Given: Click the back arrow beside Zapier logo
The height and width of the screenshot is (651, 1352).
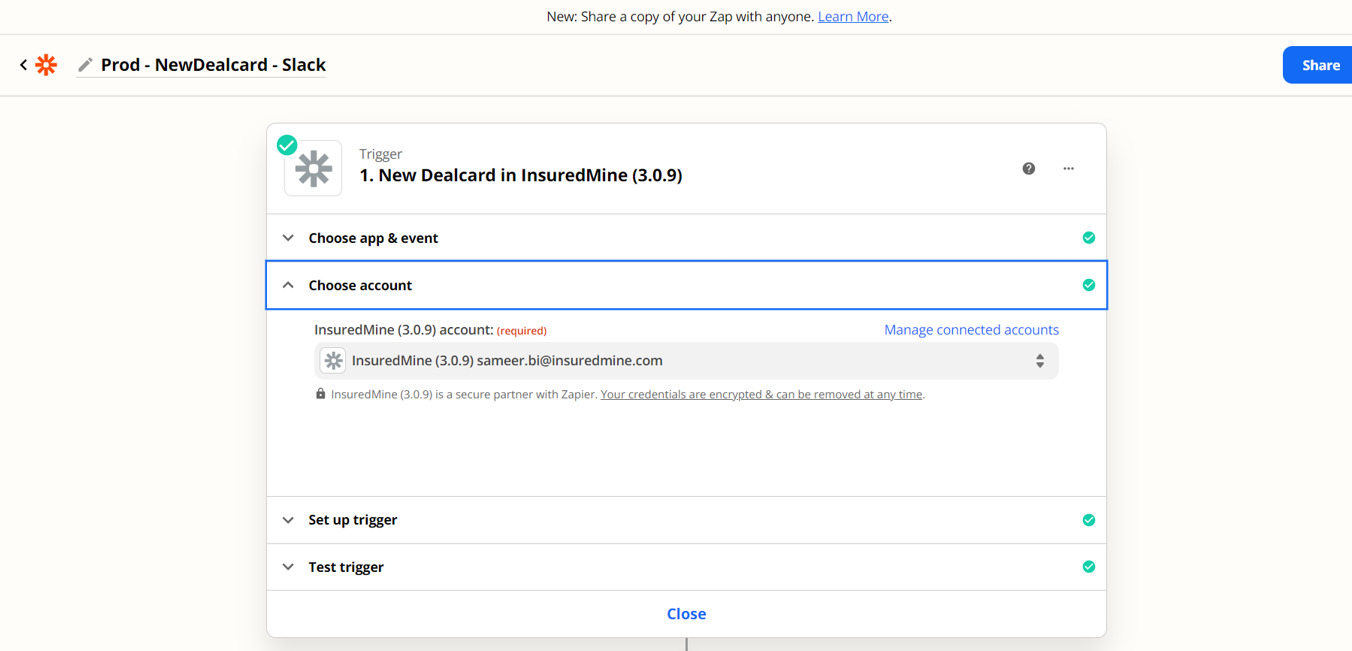Looking at the screenshot, I should pyautogui.click(x=23, y=65).
